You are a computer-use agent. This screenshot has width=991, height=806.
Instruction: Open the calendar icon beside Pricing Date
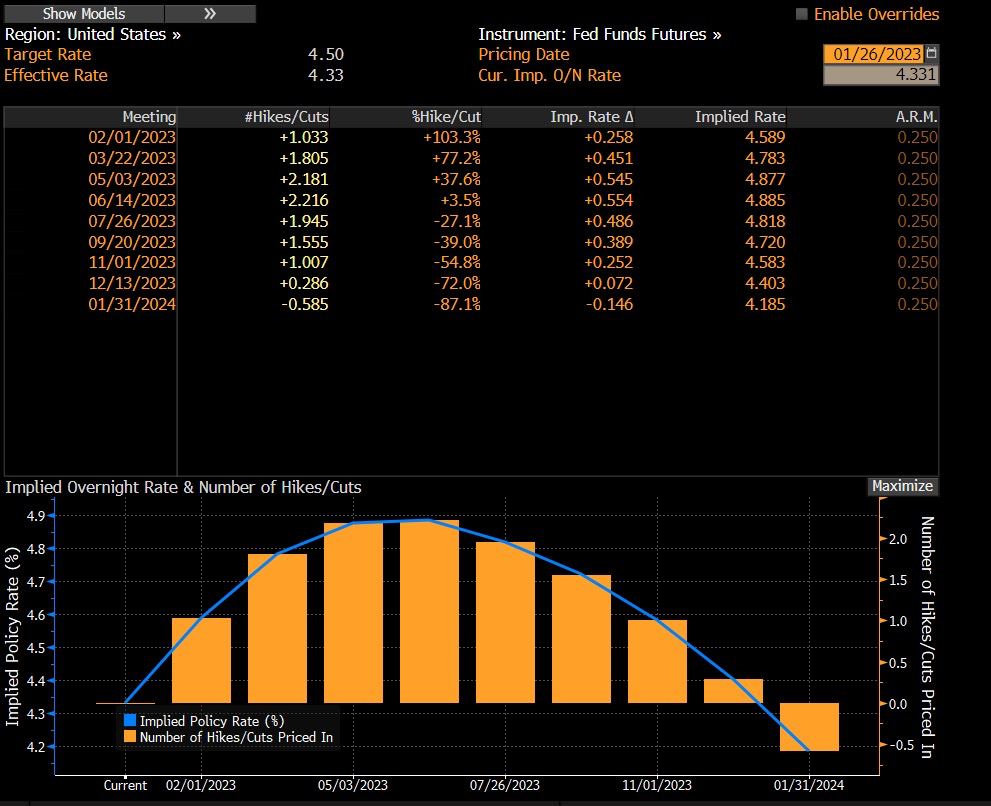click(x=932, y=54)
